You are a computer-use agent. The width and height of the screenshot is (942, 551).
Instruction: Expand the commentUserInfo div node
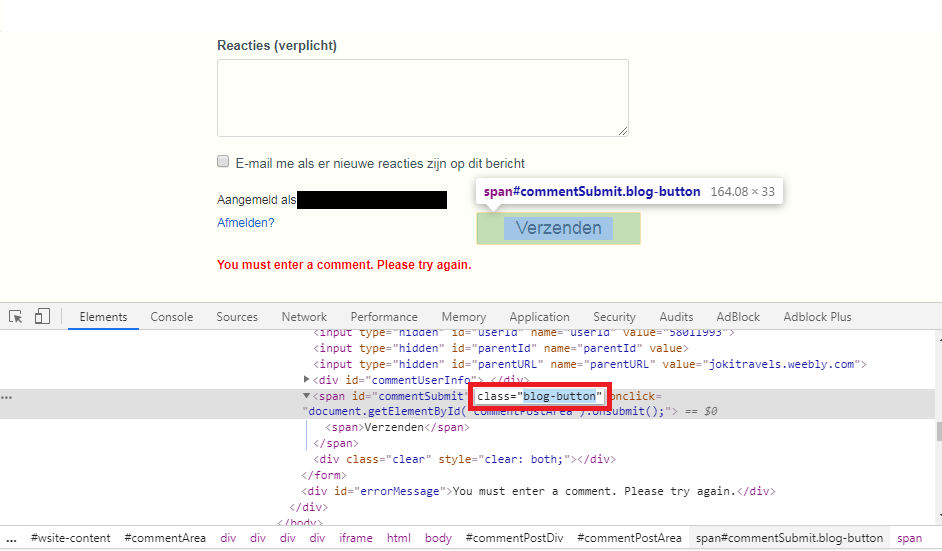coord(306,380)
